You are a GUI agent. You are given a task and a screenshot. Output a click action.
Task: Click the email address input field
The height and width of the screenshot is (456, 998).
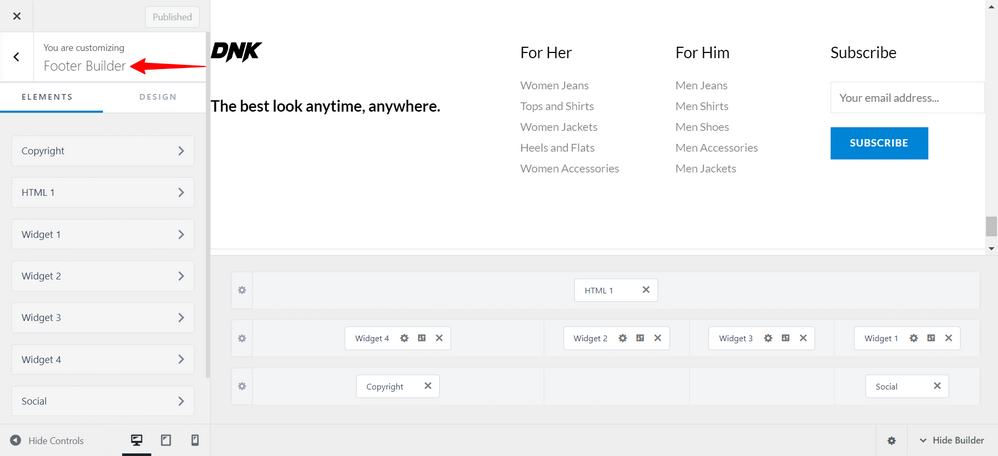(906, 98)
